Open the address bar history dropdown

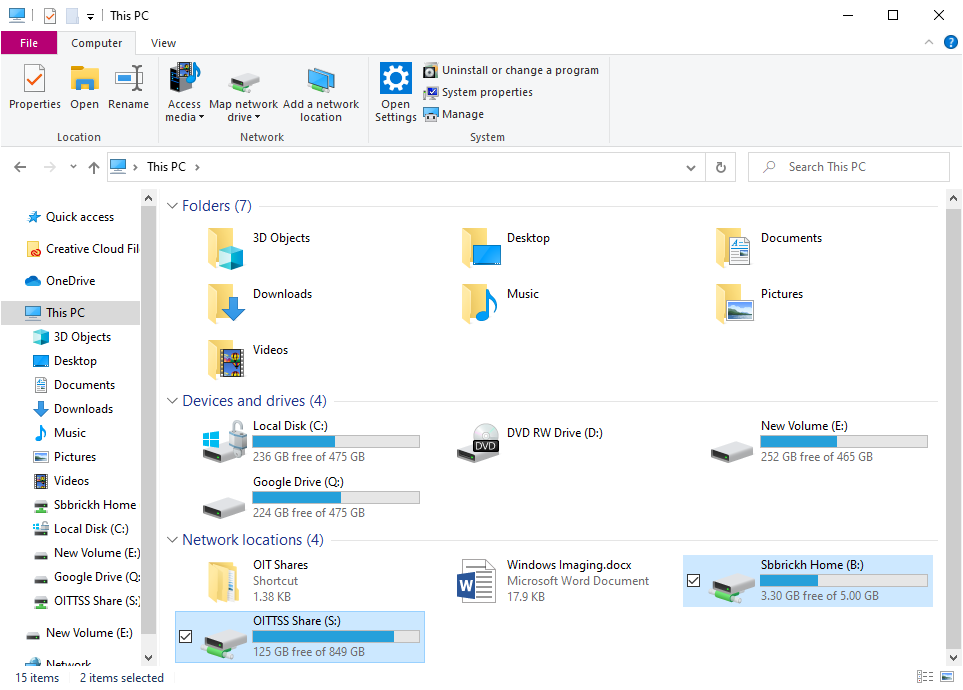(x=691, y=167)
